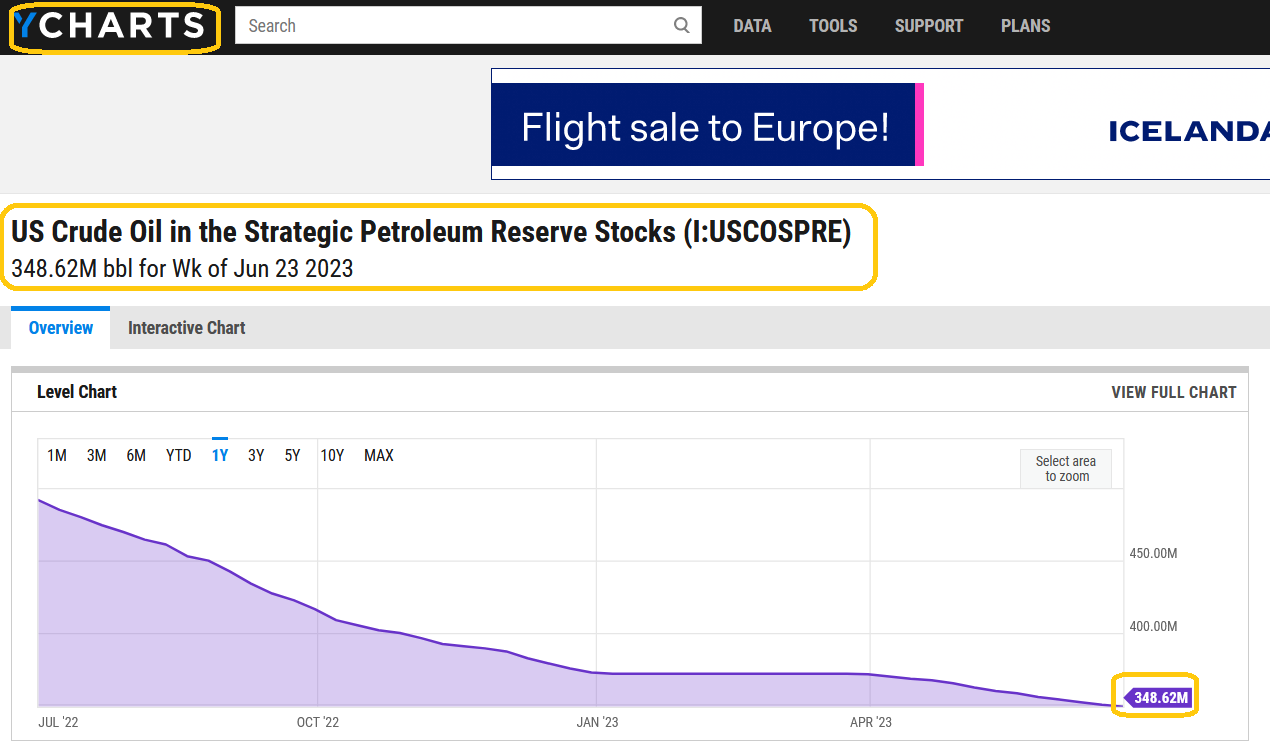1270x752 pixels.
Task: Switch chart to 3Y range
Action: point(256,456)
